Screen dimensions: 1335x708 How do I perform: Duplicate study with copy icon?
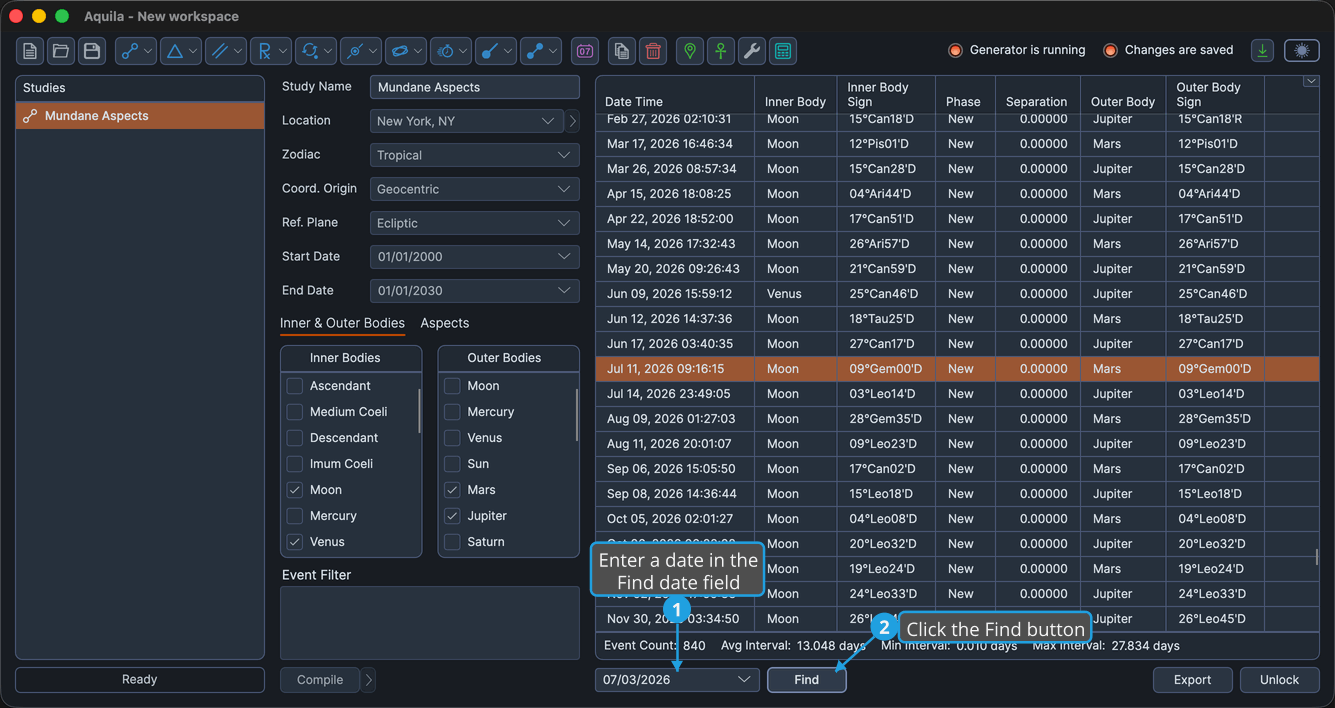tap(622, 51)
